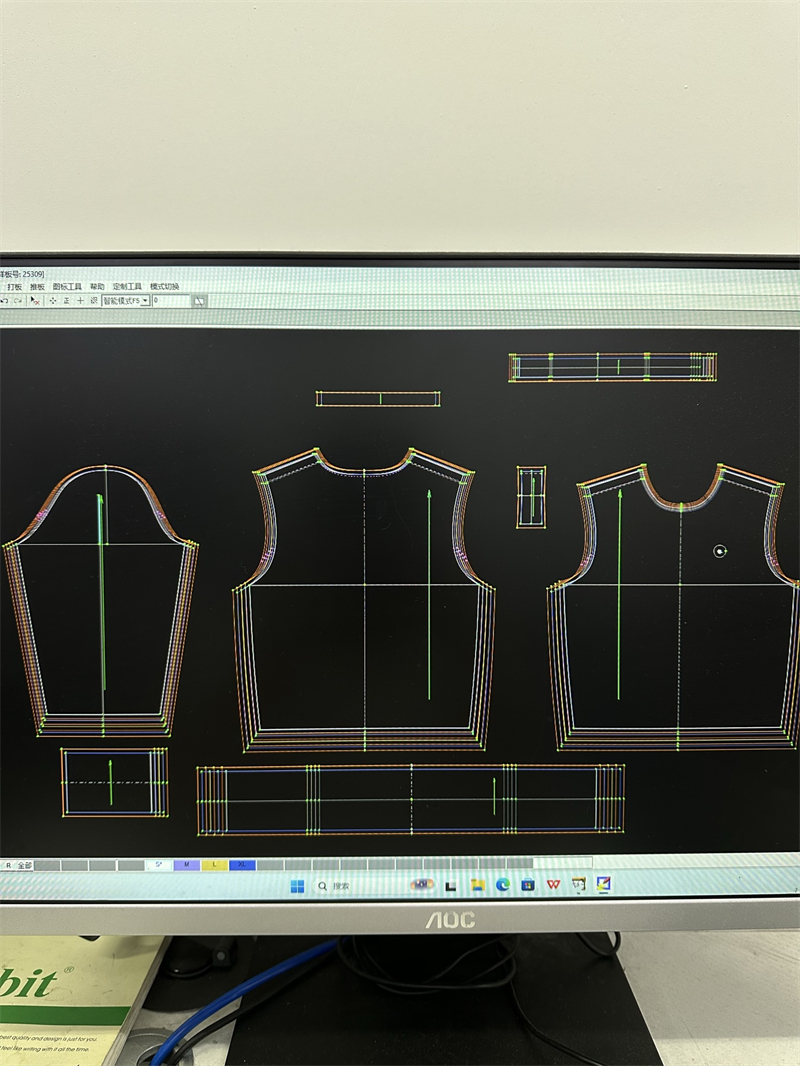The width and height of the screenshot is (800, 1066).
Task: Open Microsoft Edge from the taskbar
Action: tap(502, 885)
